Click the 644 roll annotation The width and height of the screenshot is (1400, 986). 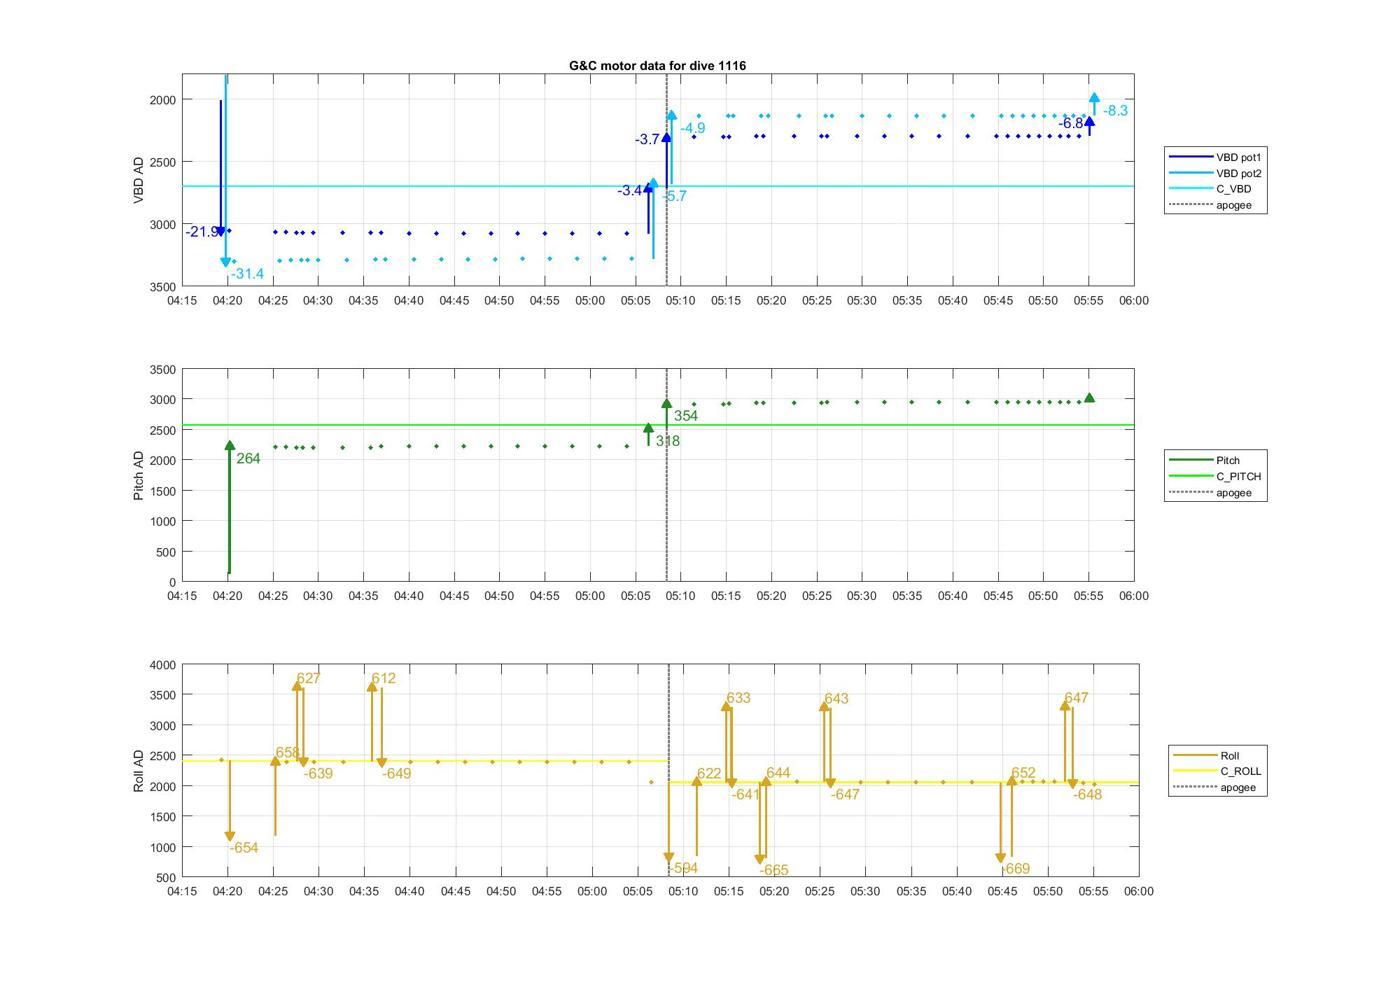pos(778,773)
